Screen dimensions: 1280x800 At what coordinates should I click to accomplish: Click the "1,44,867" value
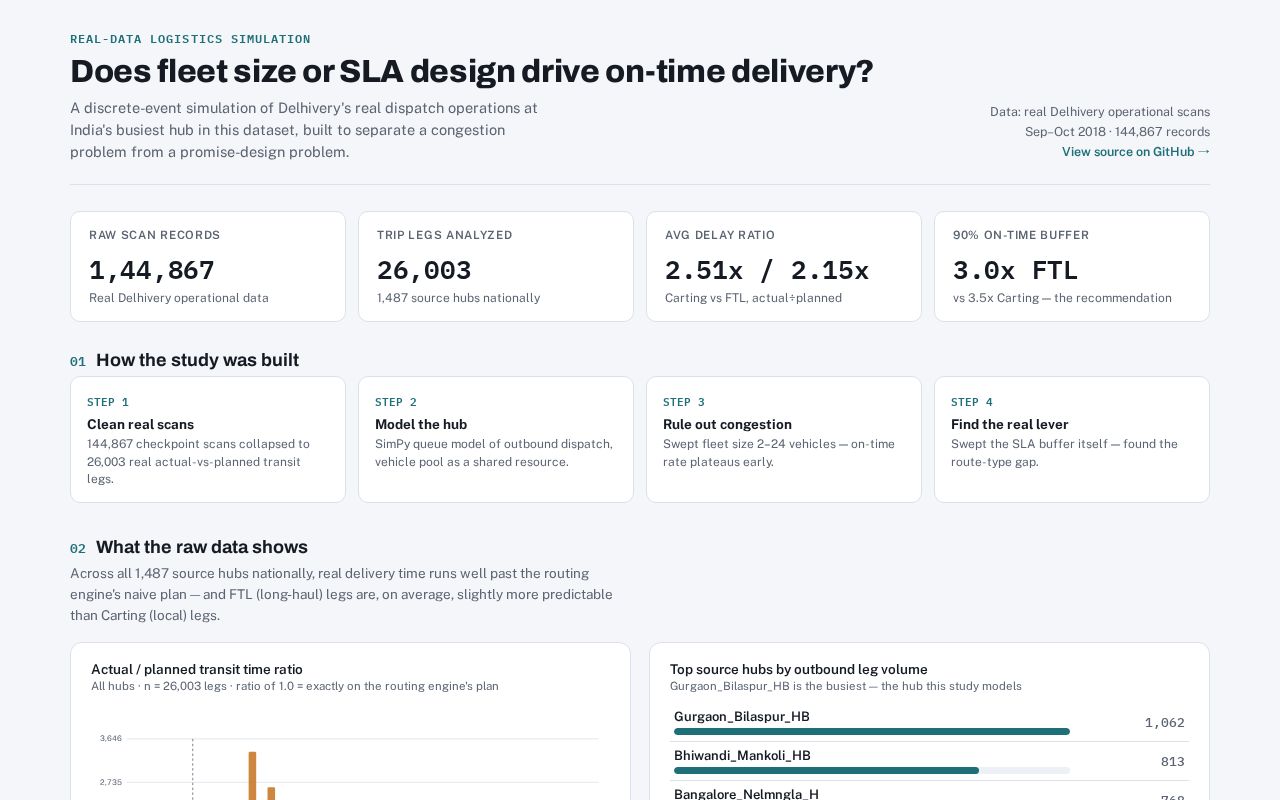point(152,270)
